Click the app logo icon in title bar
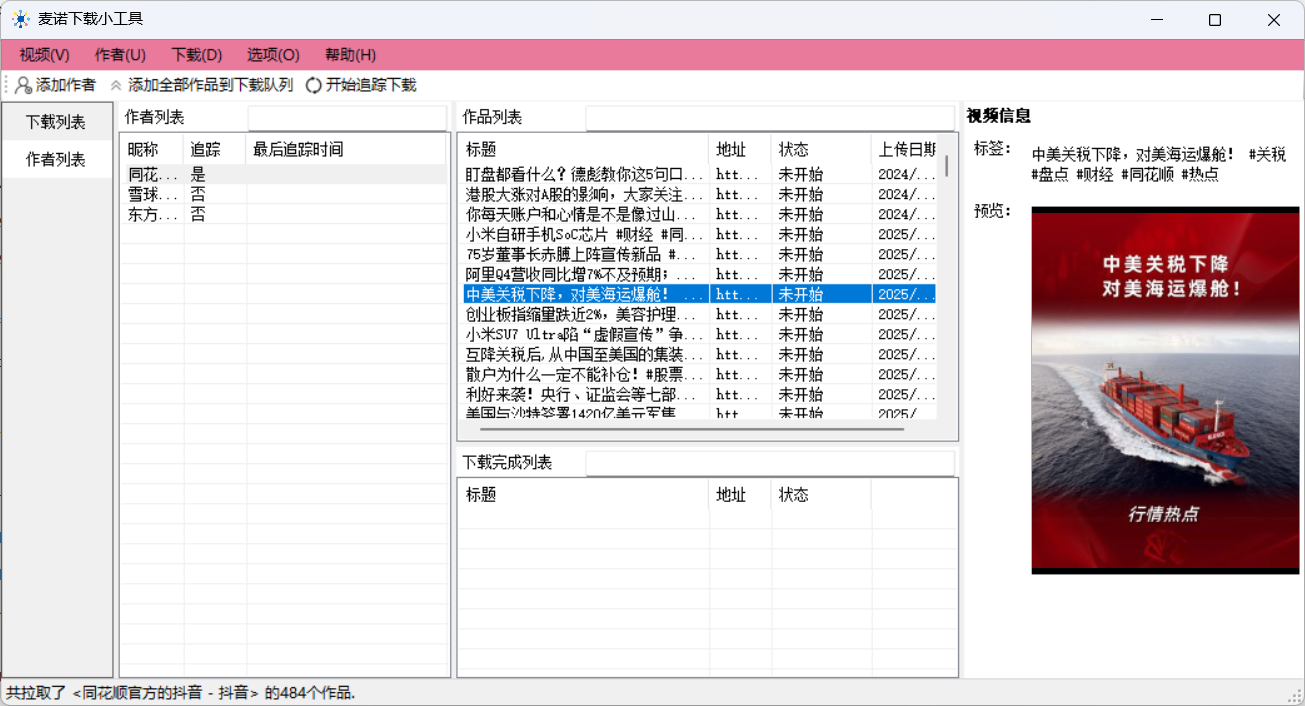Viewport: 1305px width, 706px height. coord(20,19)
